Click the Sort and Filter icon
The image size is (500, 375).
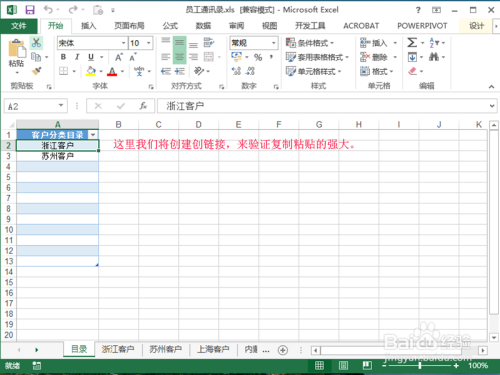pos(434,43)
